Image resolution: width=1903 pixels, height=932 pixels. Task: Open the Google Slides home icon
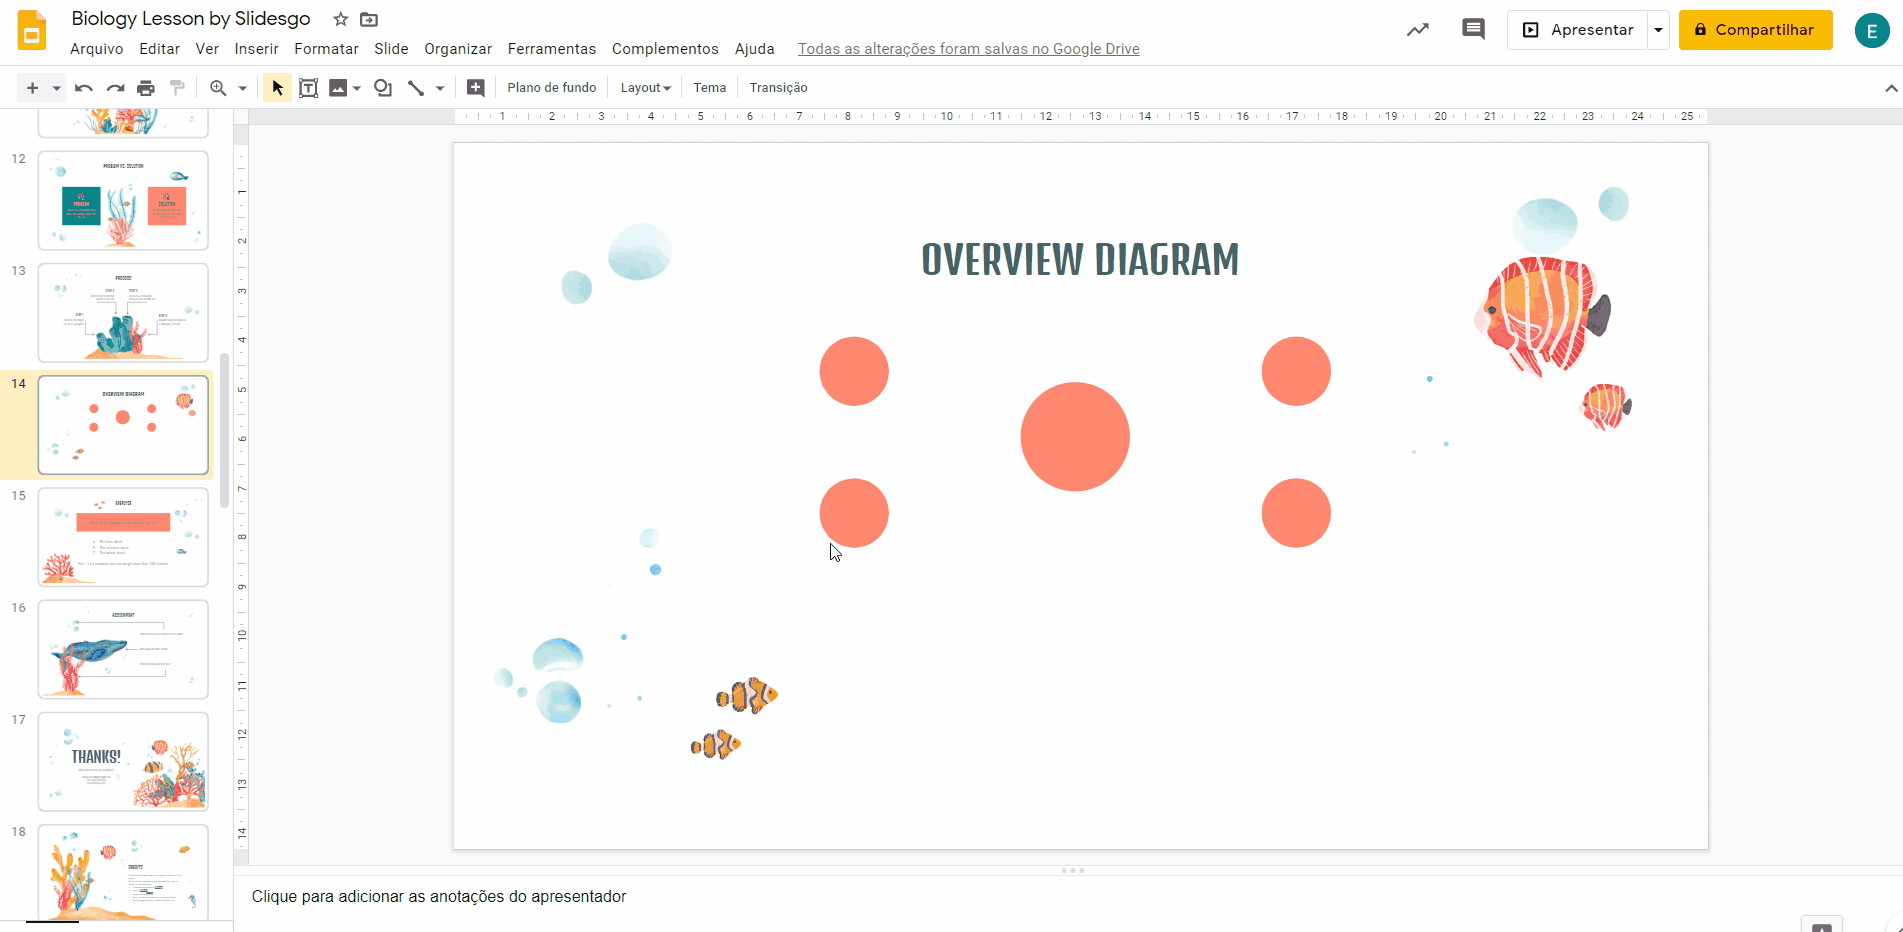(32, 30)
